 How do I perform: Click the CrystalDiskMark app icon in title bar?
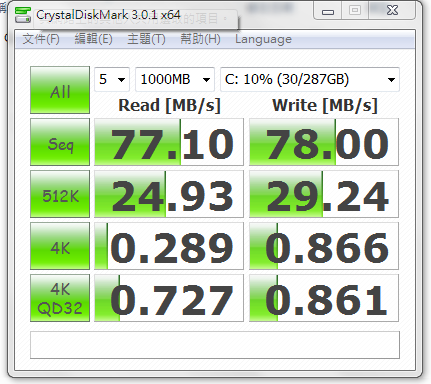(x=23, y=15)
